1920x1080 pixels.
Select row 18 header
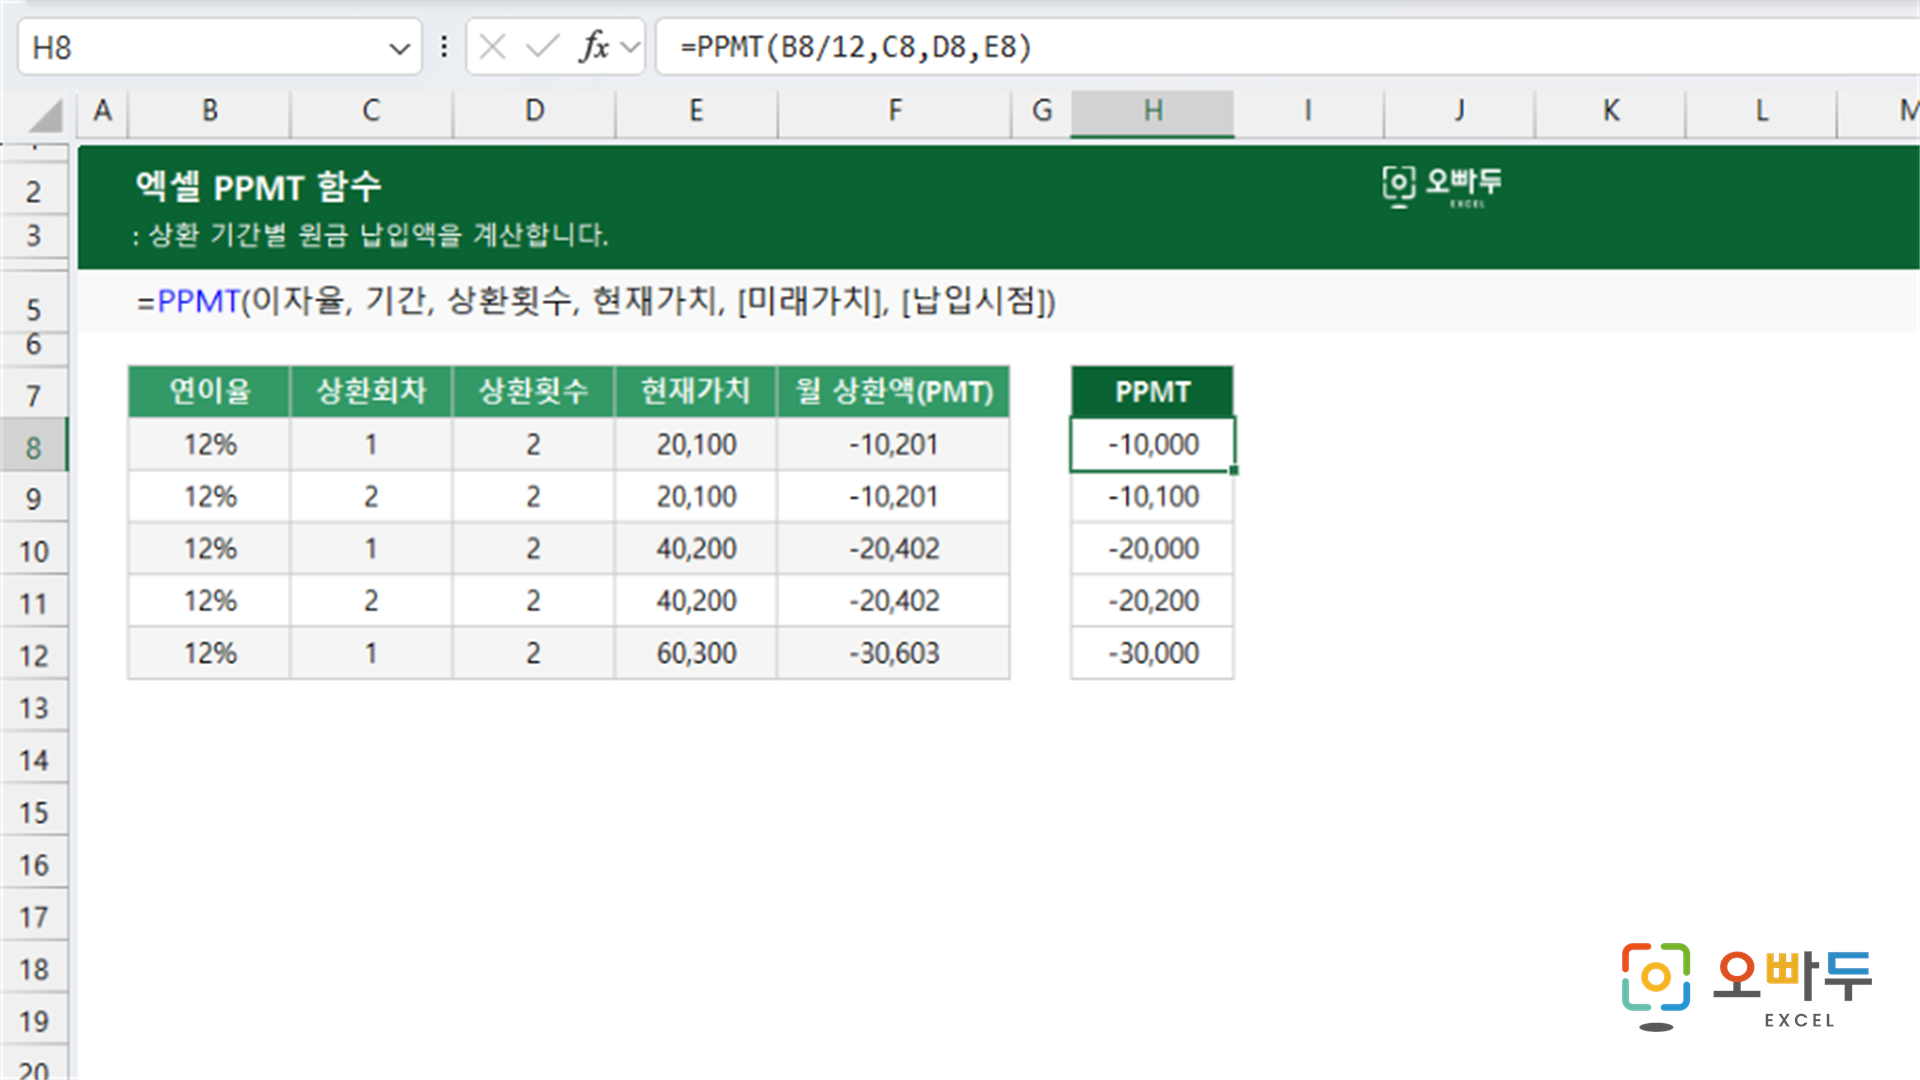tap(34, 968)
